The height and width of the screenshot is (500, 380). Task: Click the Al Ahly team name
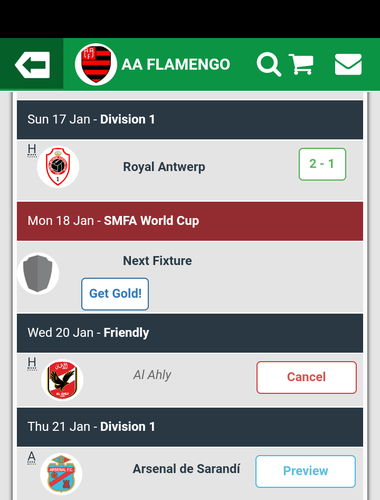click(152, 375)
